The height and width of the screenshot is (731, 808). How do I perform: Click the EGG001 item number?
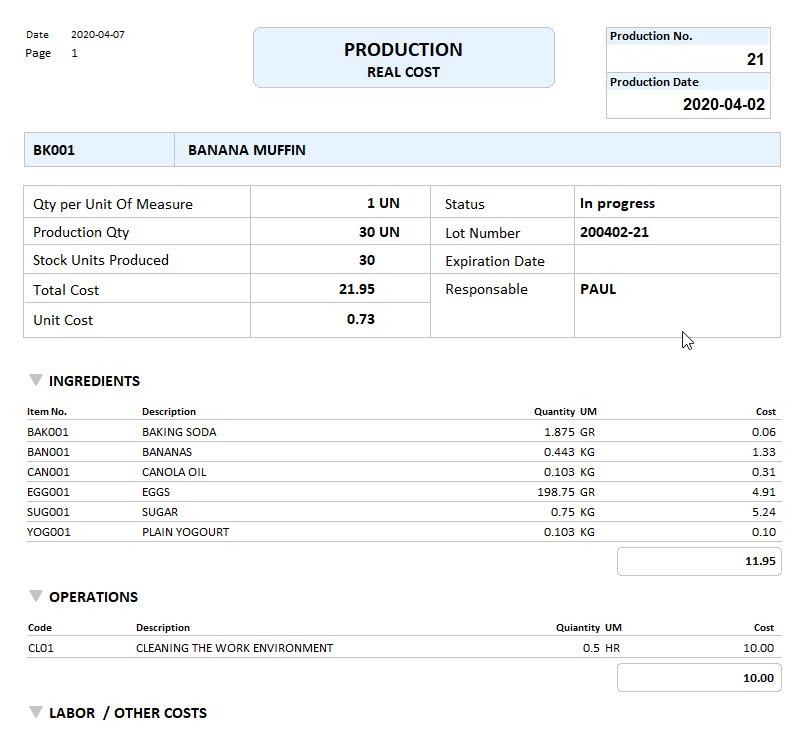(48, 492)
